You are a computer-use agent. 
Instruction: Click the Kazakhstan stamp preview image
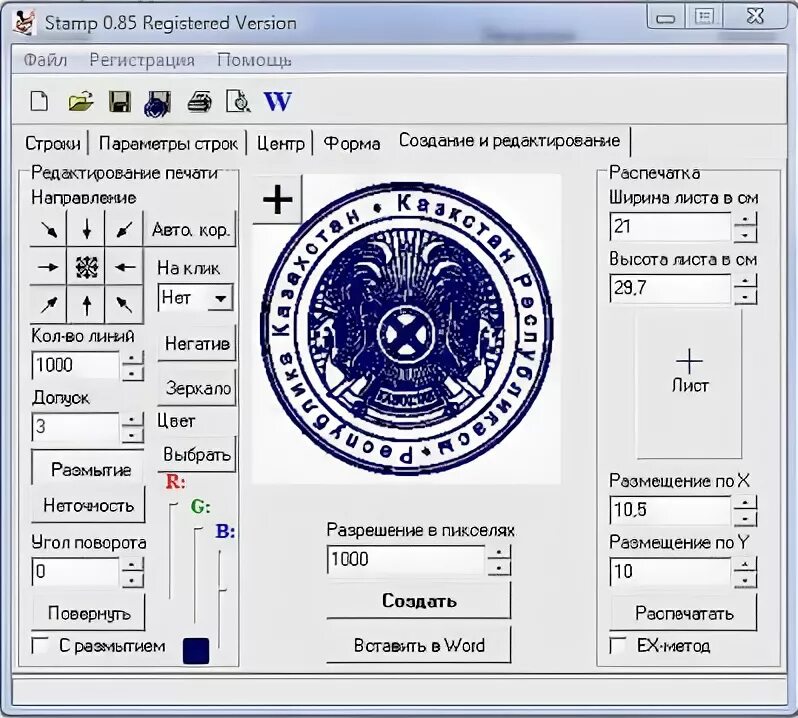click(407, 328)
